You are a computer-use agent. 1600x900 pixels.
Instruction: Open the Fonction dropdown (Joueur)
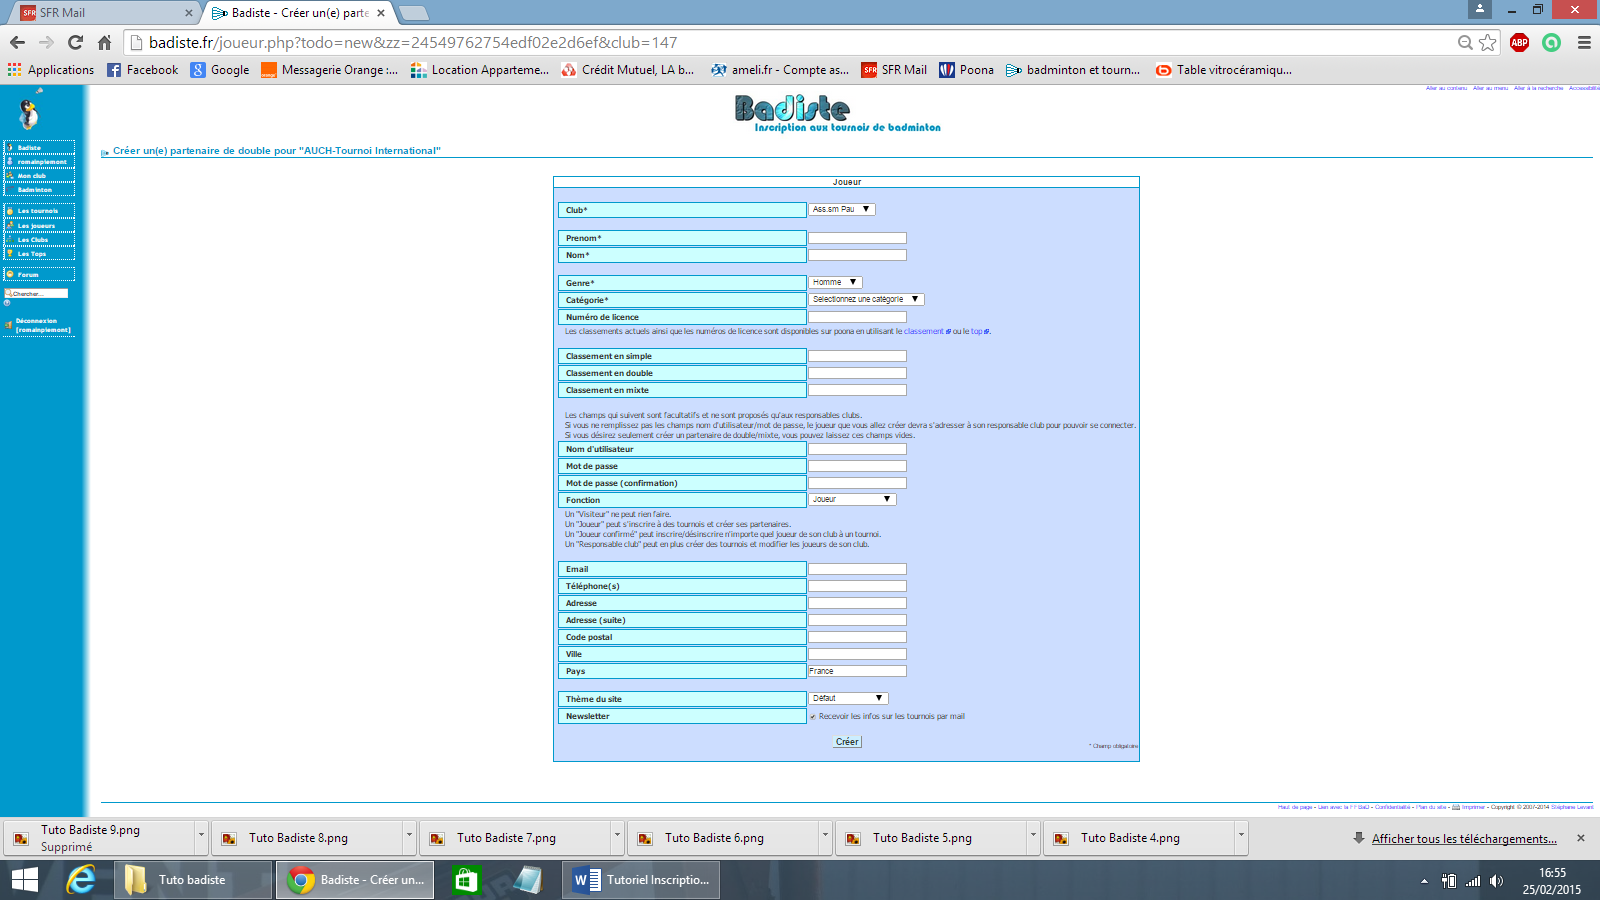click(x=852, y=499)
